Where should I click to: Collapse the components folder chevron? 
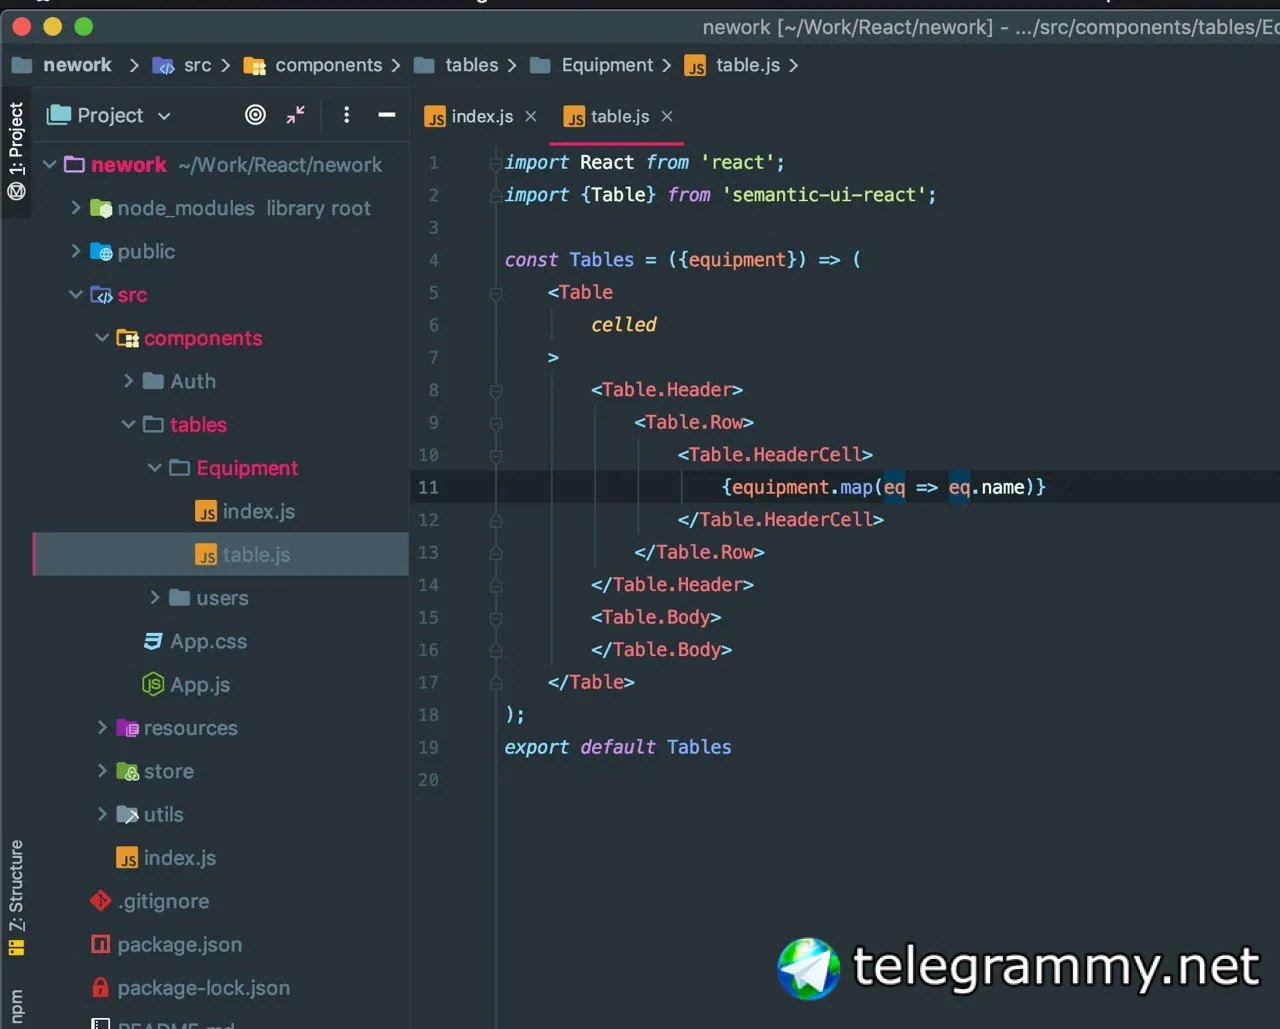102,338
